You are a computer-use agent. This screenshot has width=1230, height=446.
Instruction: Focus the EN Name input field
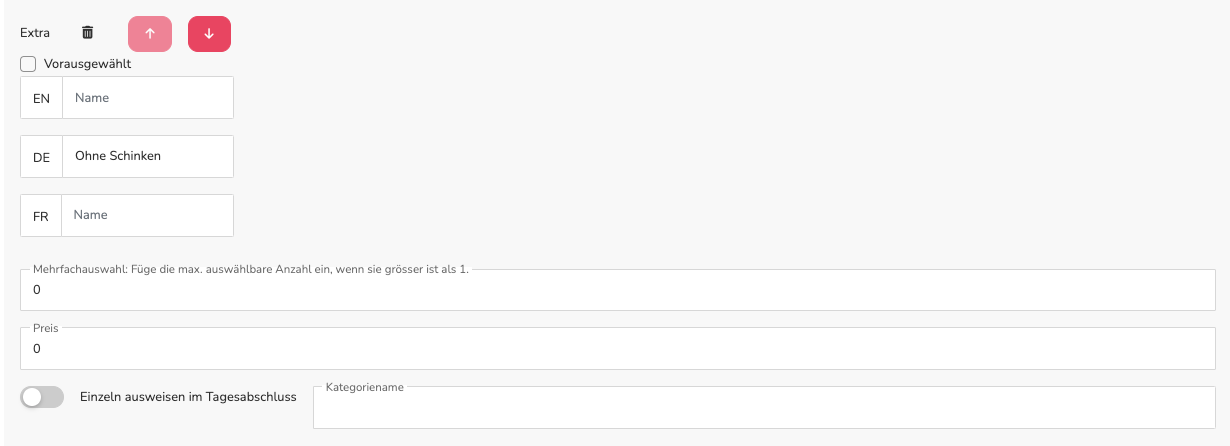tap(148, 98)
